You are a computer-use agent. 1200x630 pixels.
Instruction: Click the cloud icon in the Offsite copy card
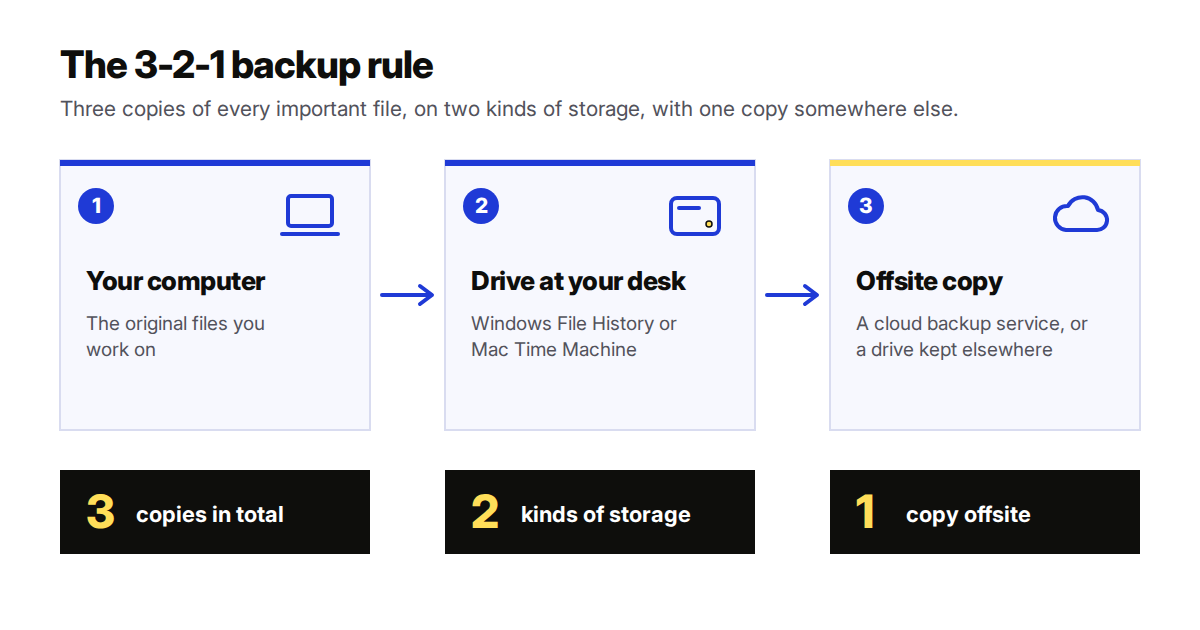click(1081, 214)
